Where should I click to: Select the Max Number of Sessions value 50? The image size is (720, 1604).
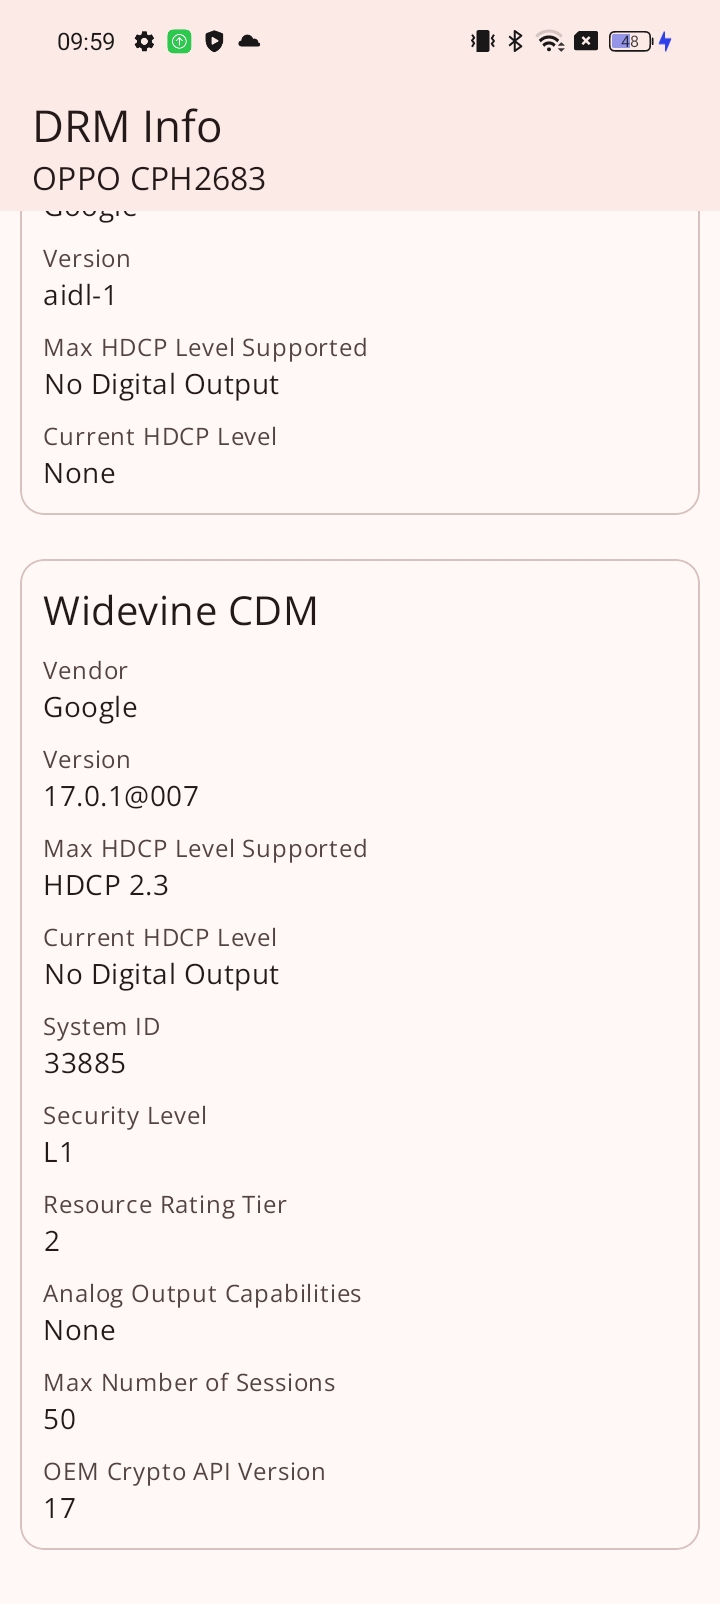[60, 1419]
